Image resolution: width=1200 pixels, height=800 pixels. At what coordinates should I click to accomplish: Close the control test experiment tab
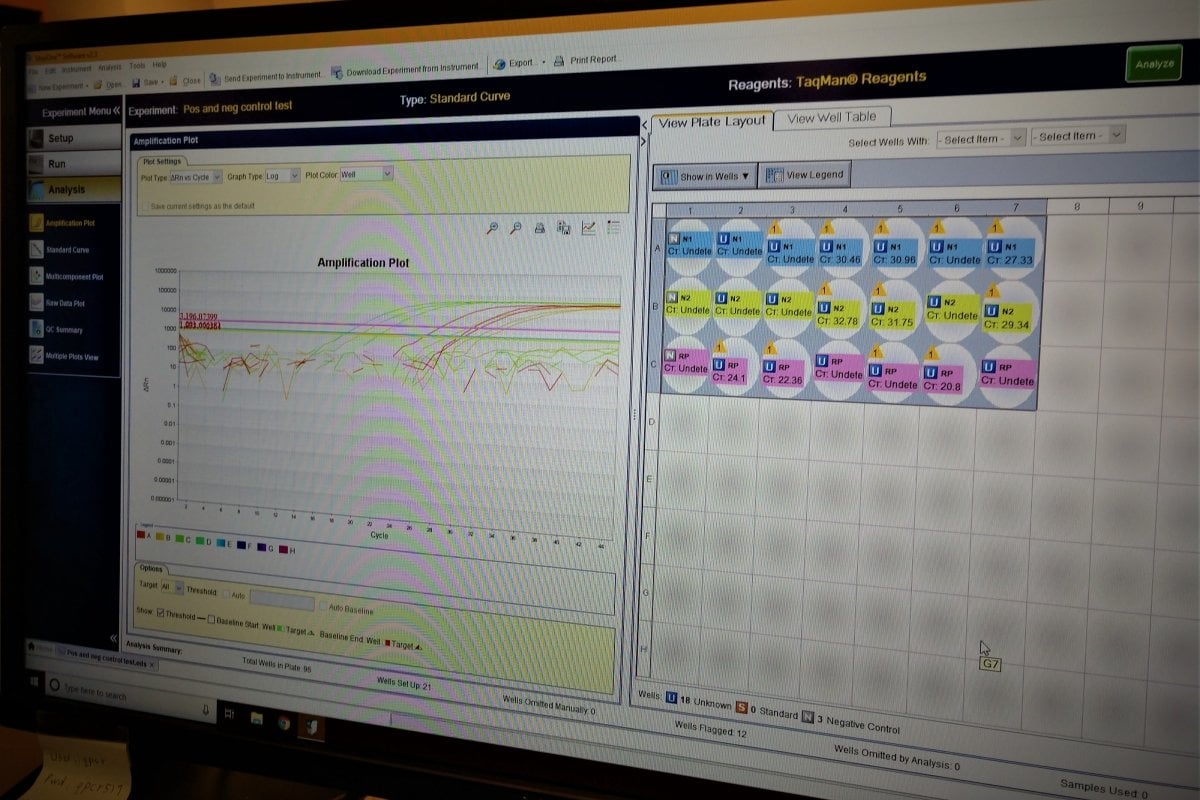pyautogui.click(x=152, y=665)
